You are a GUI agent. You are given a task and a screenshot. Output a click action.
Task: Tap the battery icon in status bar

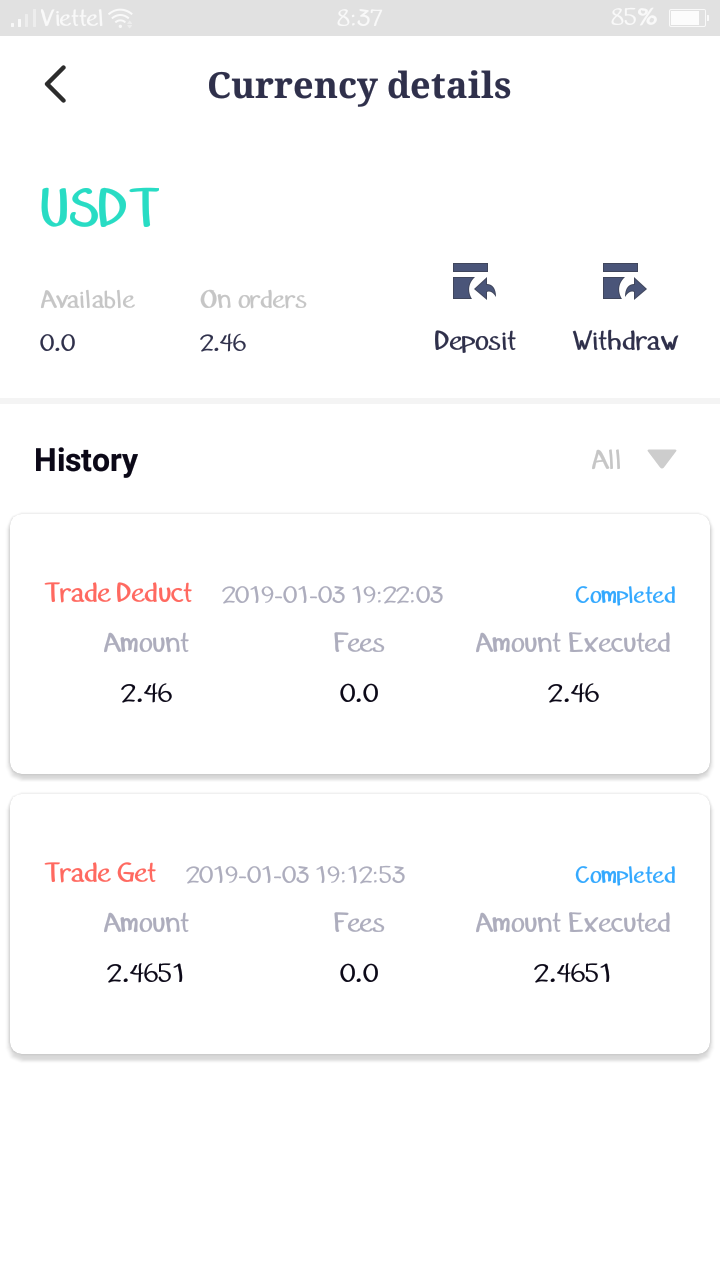click(687, 17)
